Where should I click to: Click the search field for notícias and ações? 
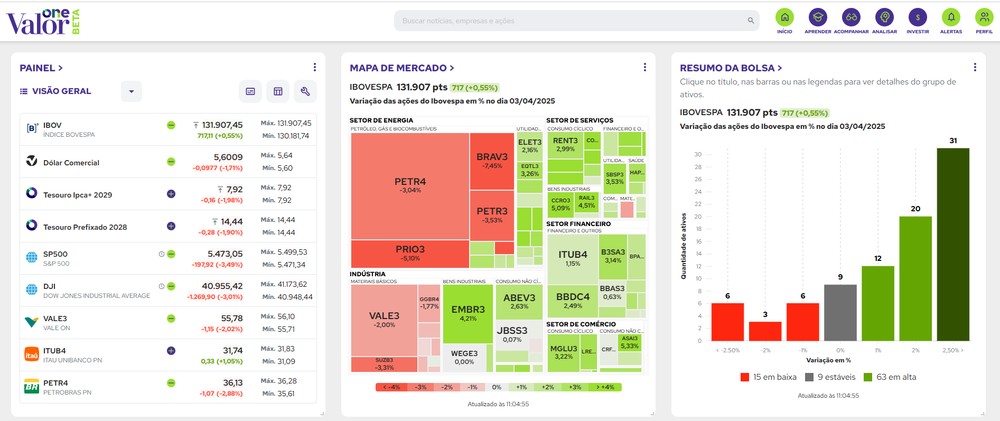pos(577,20)
